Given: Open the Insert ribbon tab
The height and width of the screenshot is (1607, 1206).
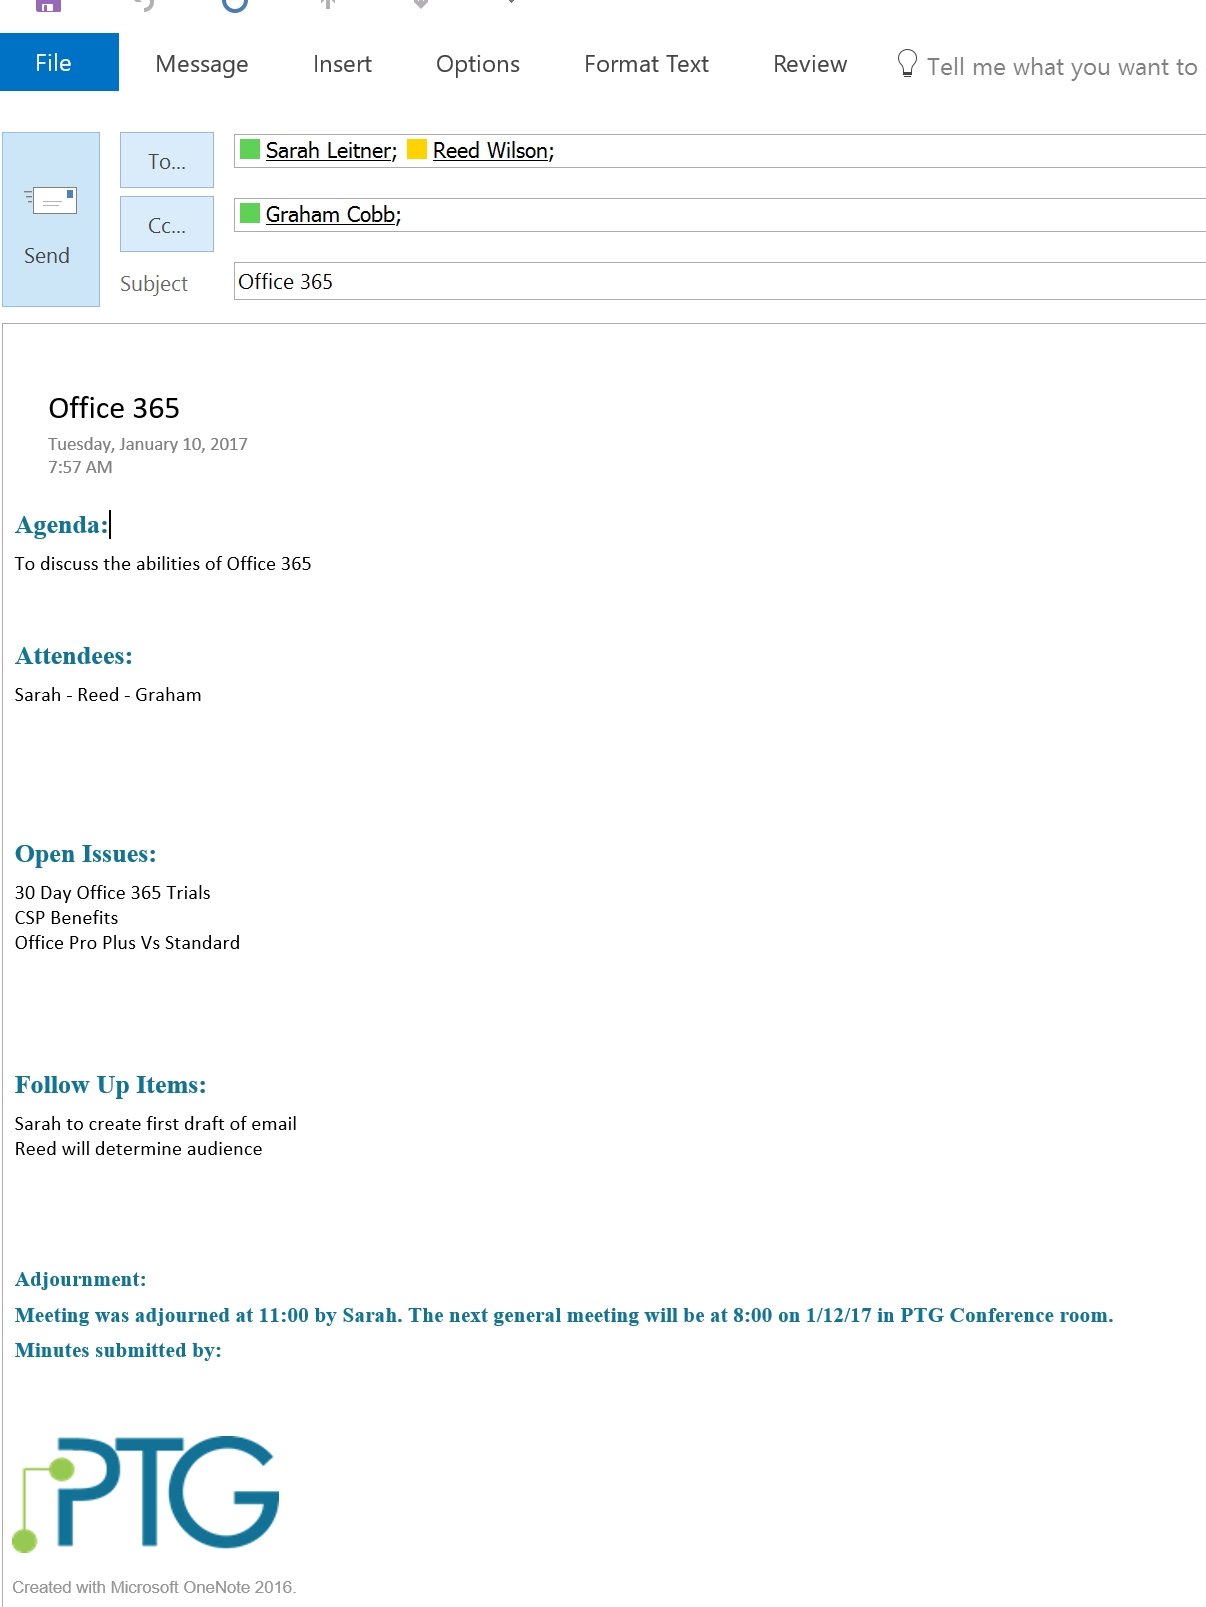Looking at the screenshot, I should click(x=342, y=64).
